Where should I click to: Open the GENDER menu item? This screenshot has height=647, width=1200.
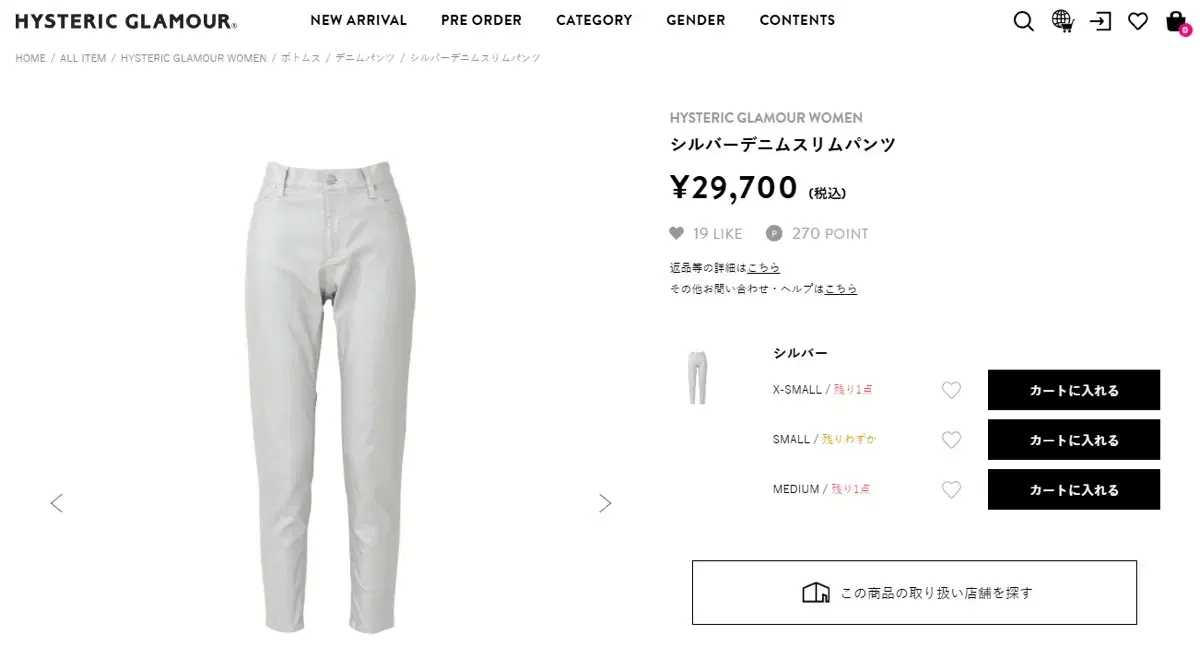696,20
